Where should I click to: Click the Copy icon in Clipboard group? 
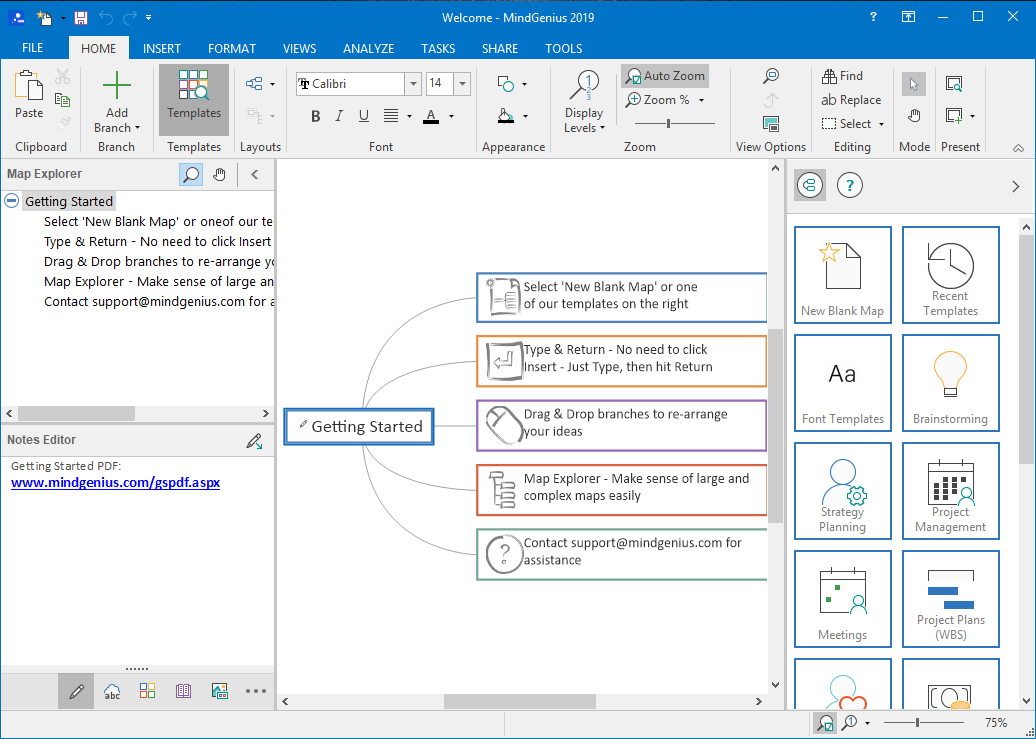pyautogui.click(x=63, y=100)
